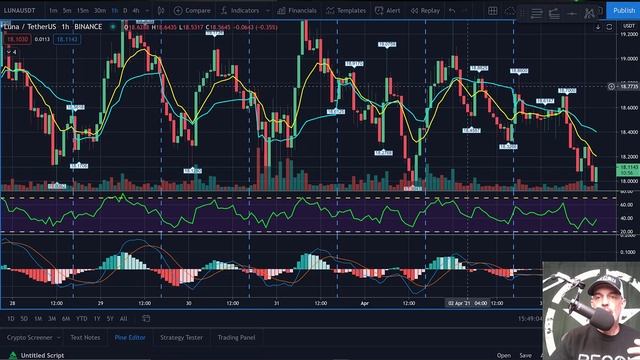
Task: Open USDT currency selector on price scale
Action: [x=628, y=26]
